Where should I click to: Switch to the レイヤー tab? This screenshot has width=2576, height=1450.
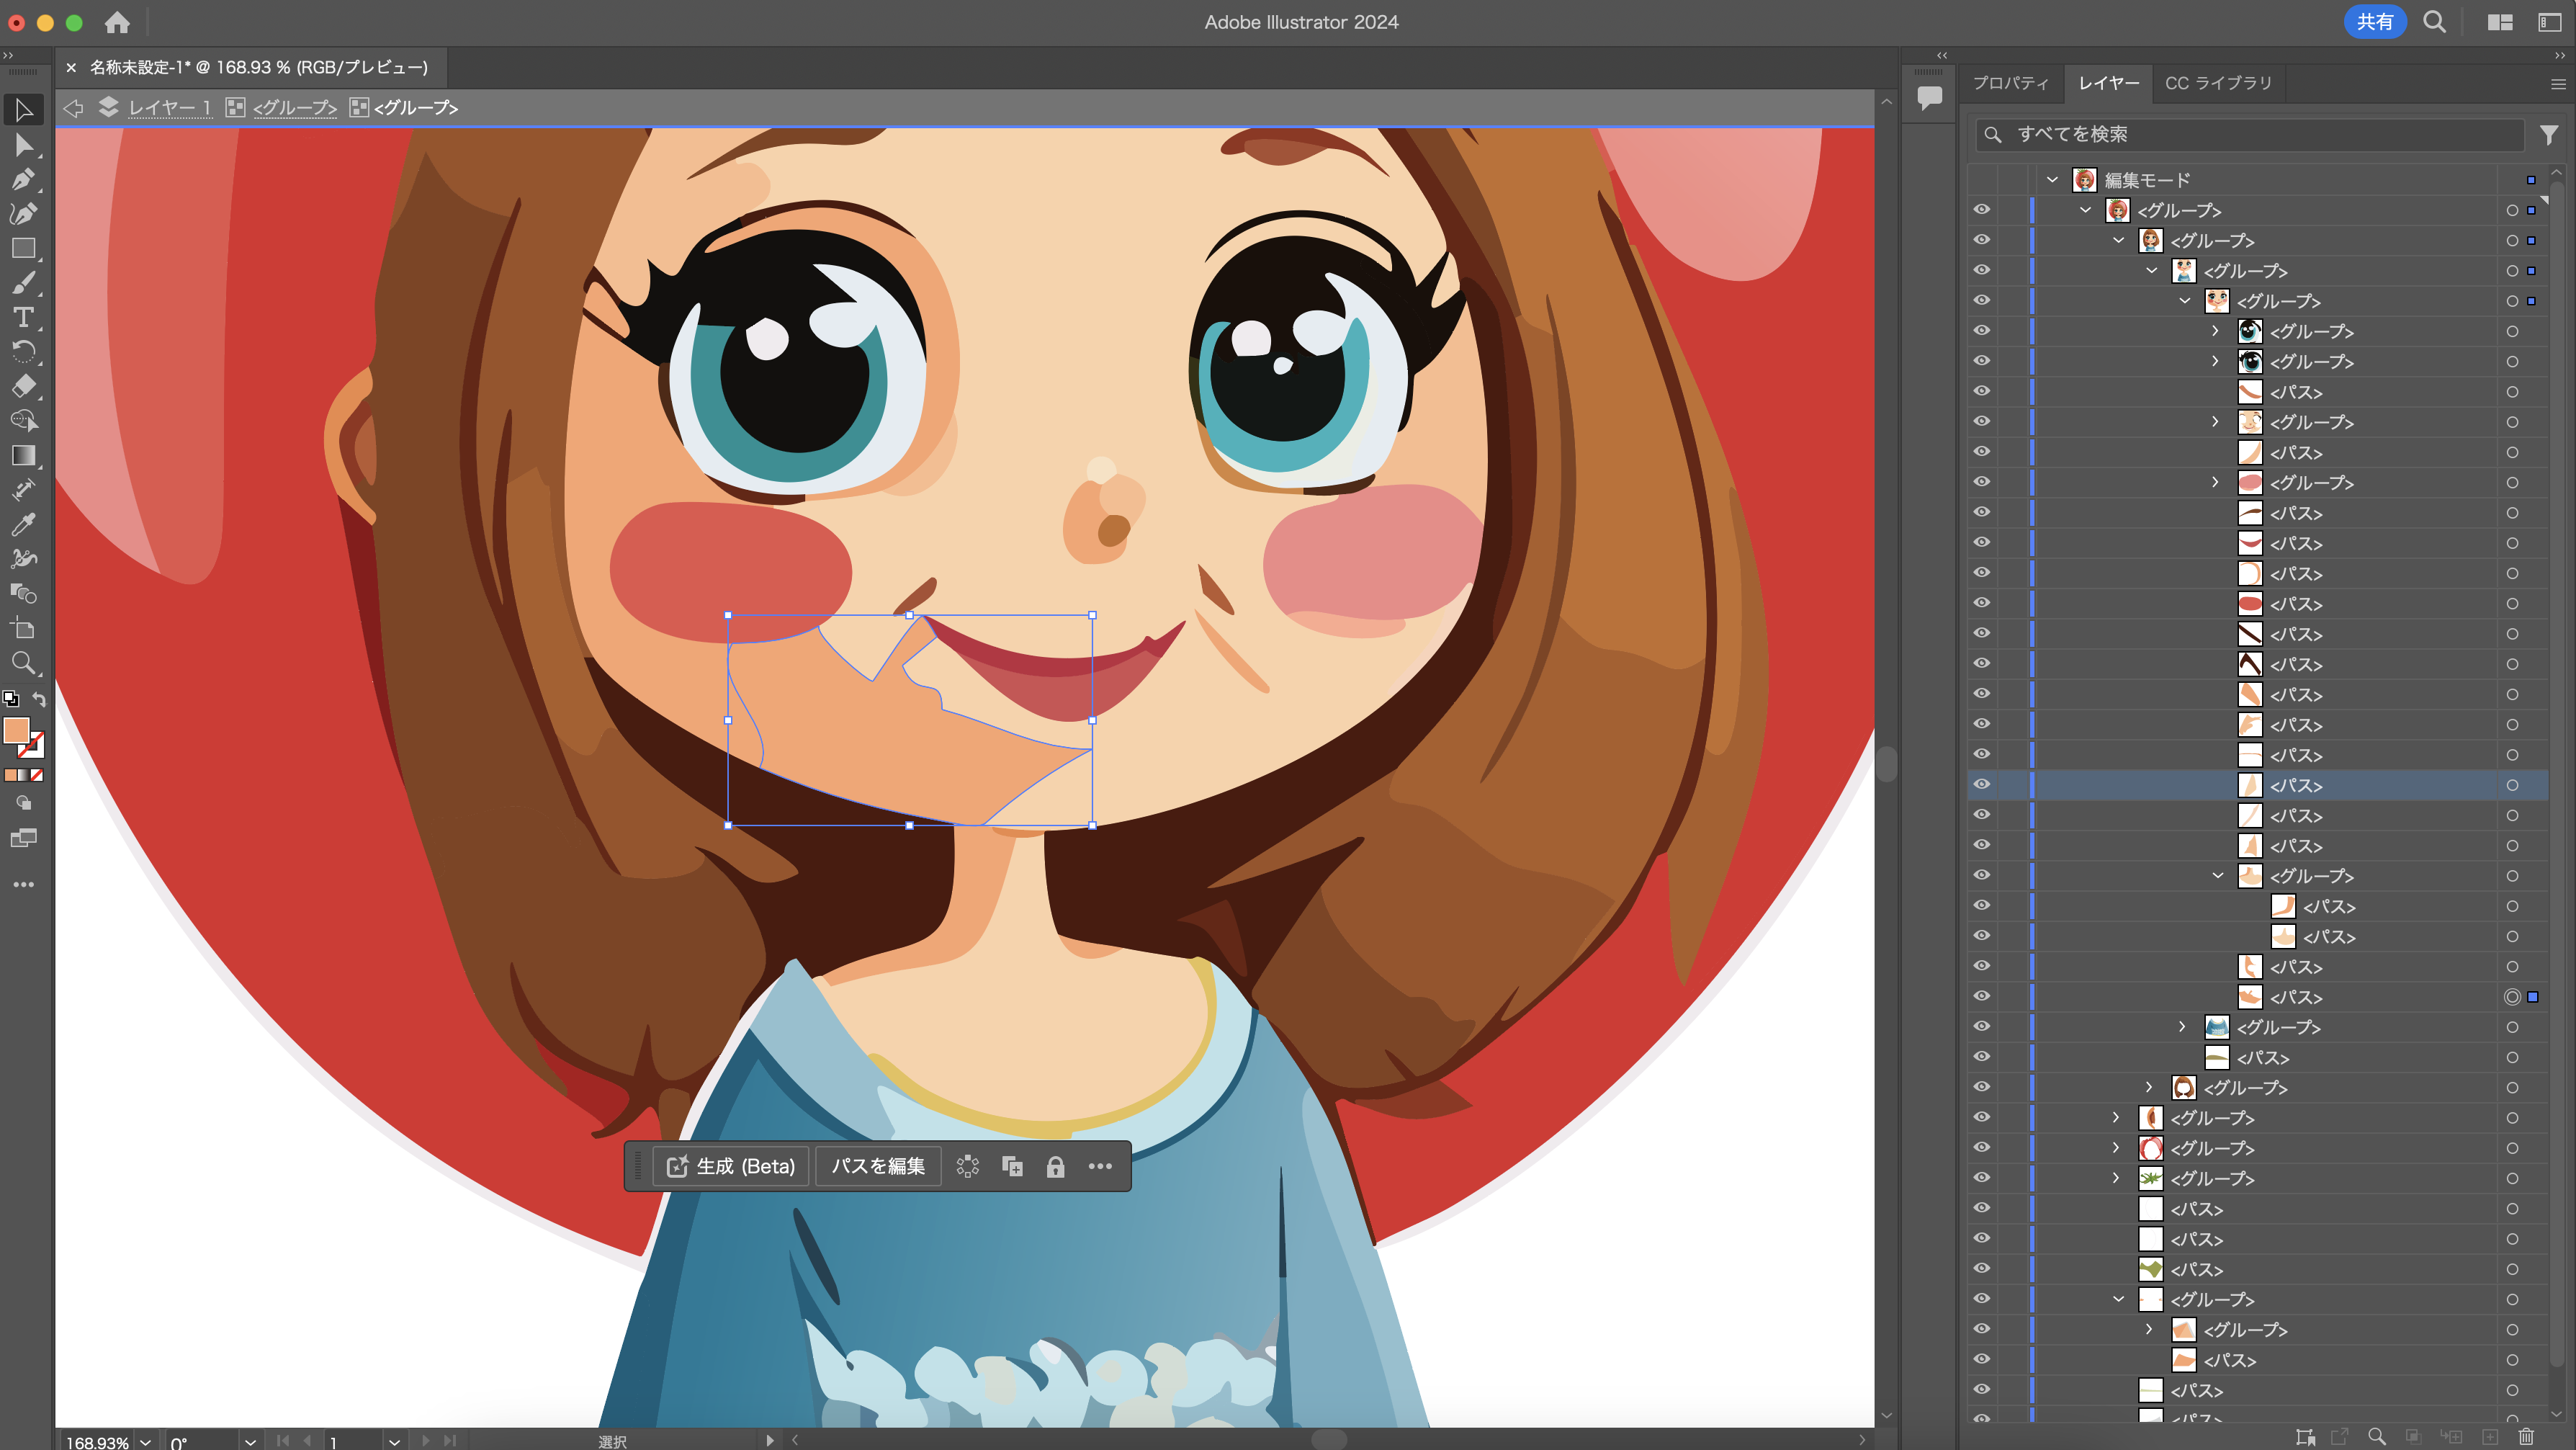(2108, 83)
